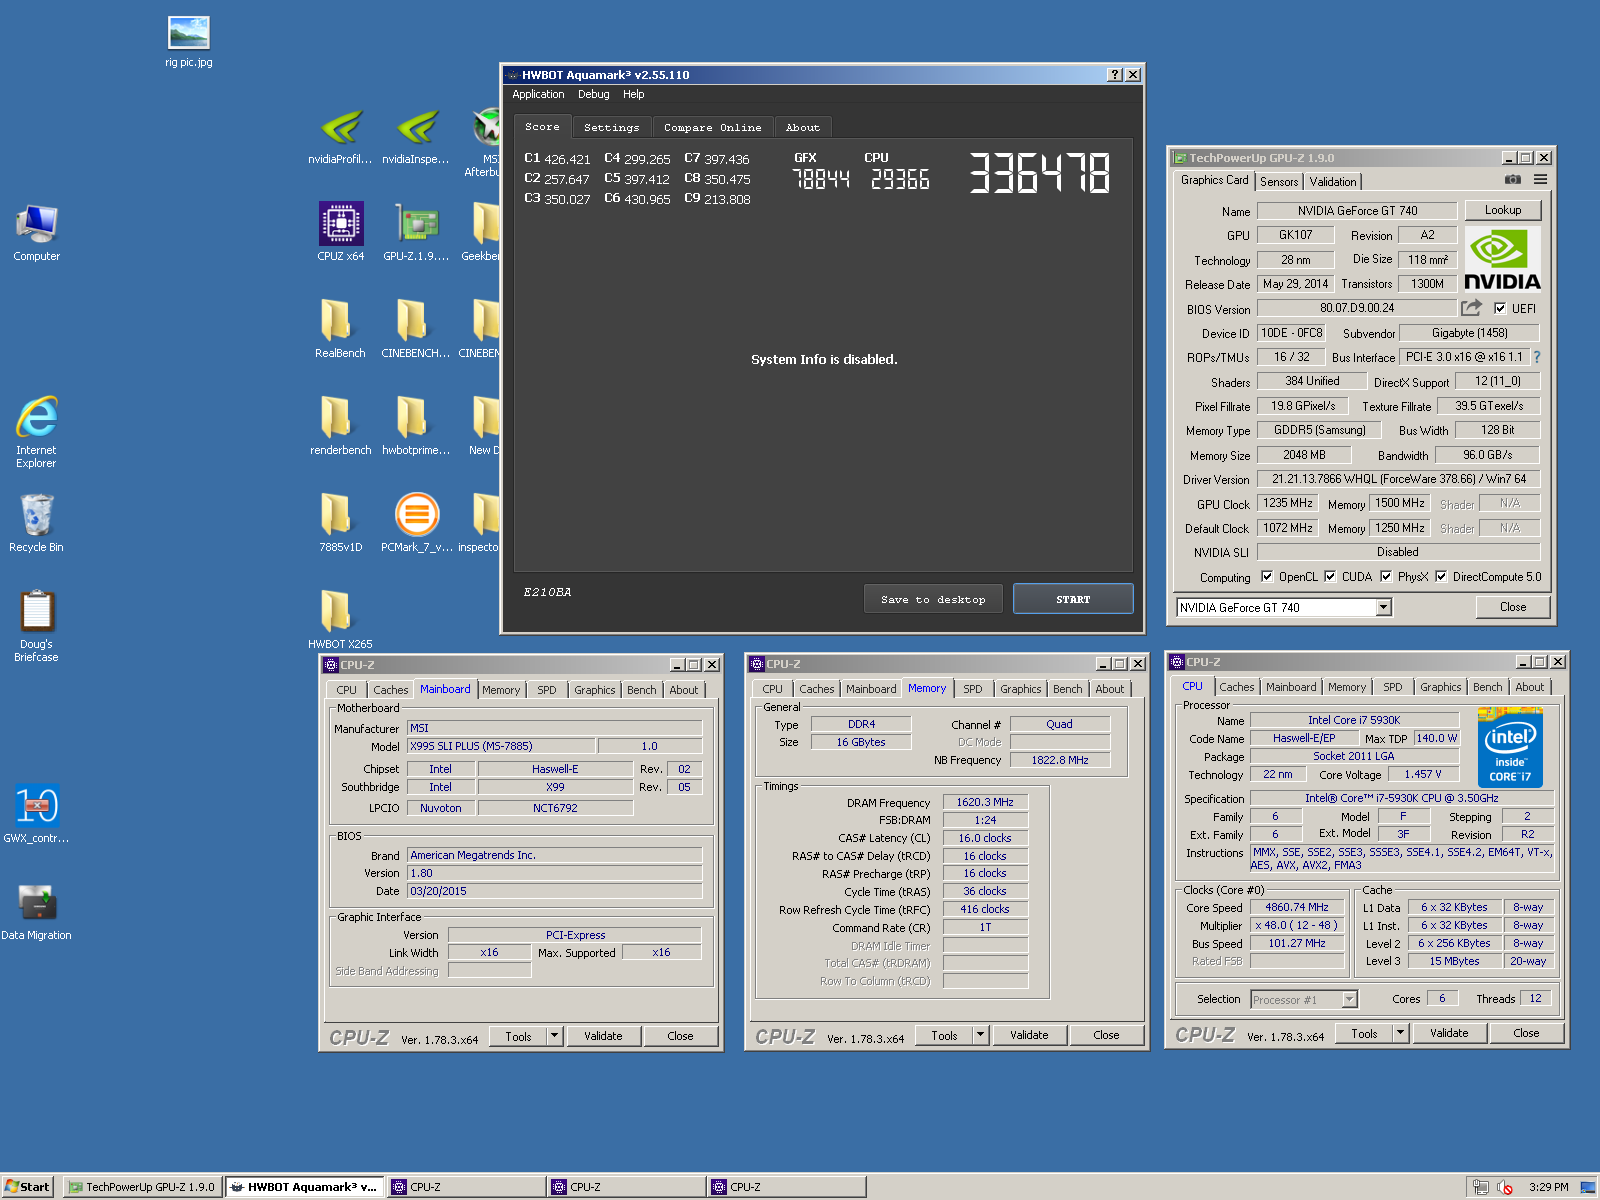Expand Tools dropdown arrow in CPU-Z Memory window
Screen dimensions: 1600x1200
tap(981, 1035)
